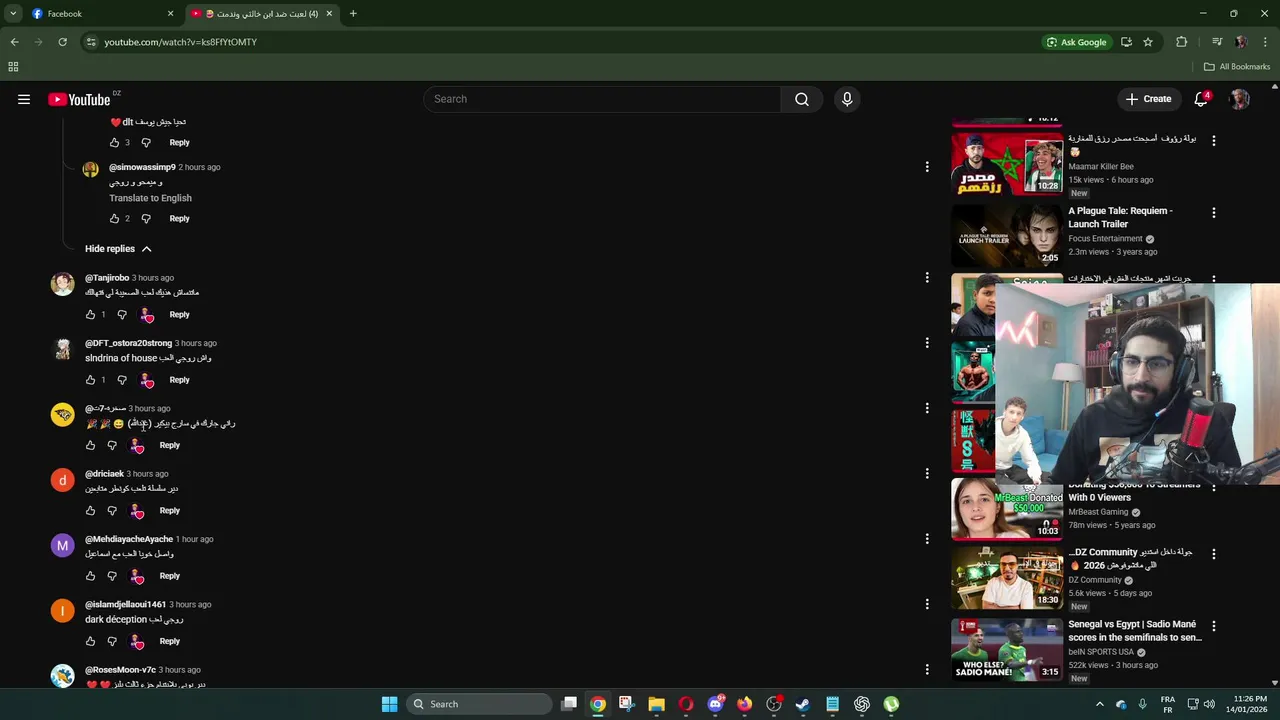Like the comment by @DFT_ostora20strong
The width and height of the screenshot is (1280, 720).
(x=90, y=380)
